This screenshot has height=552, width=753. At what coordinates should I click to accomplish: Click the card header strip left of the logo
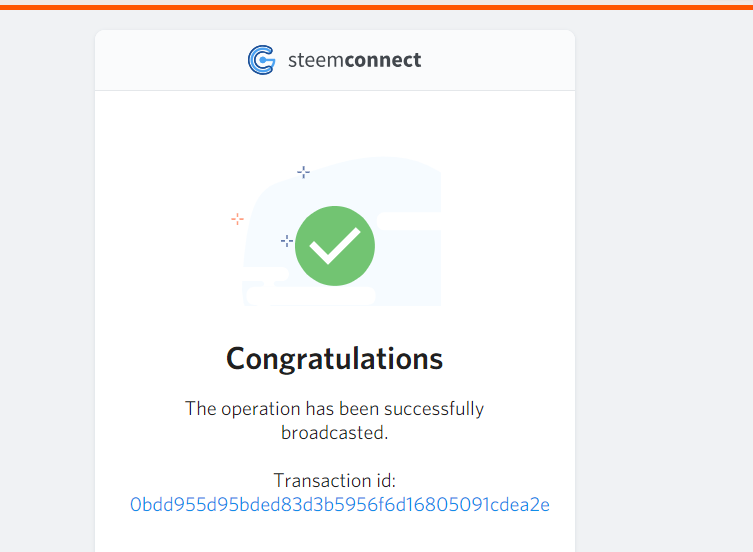coord(171,60)
